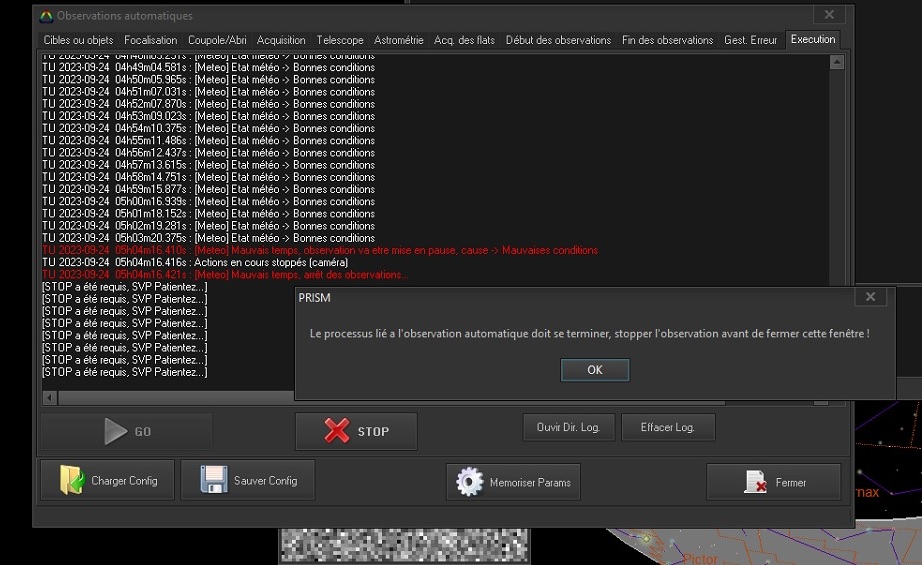Viewport: 922px width, 565px height.
Task: Open the Acq. des flats tab
Action: pyautogui.click(x=464, y=40)
